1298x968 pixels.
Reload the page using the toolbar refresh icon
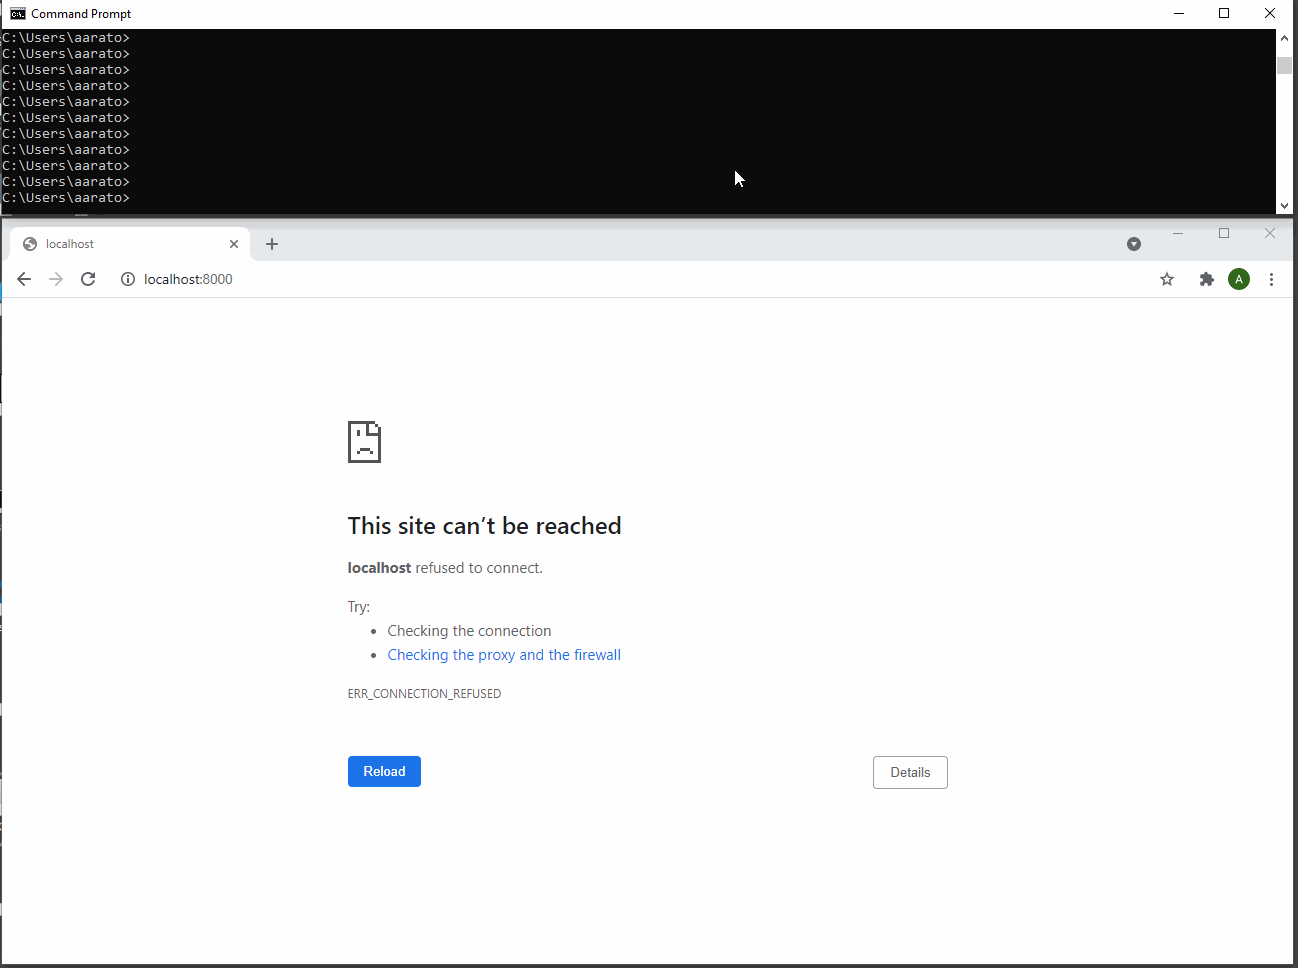tap(88, 279)
